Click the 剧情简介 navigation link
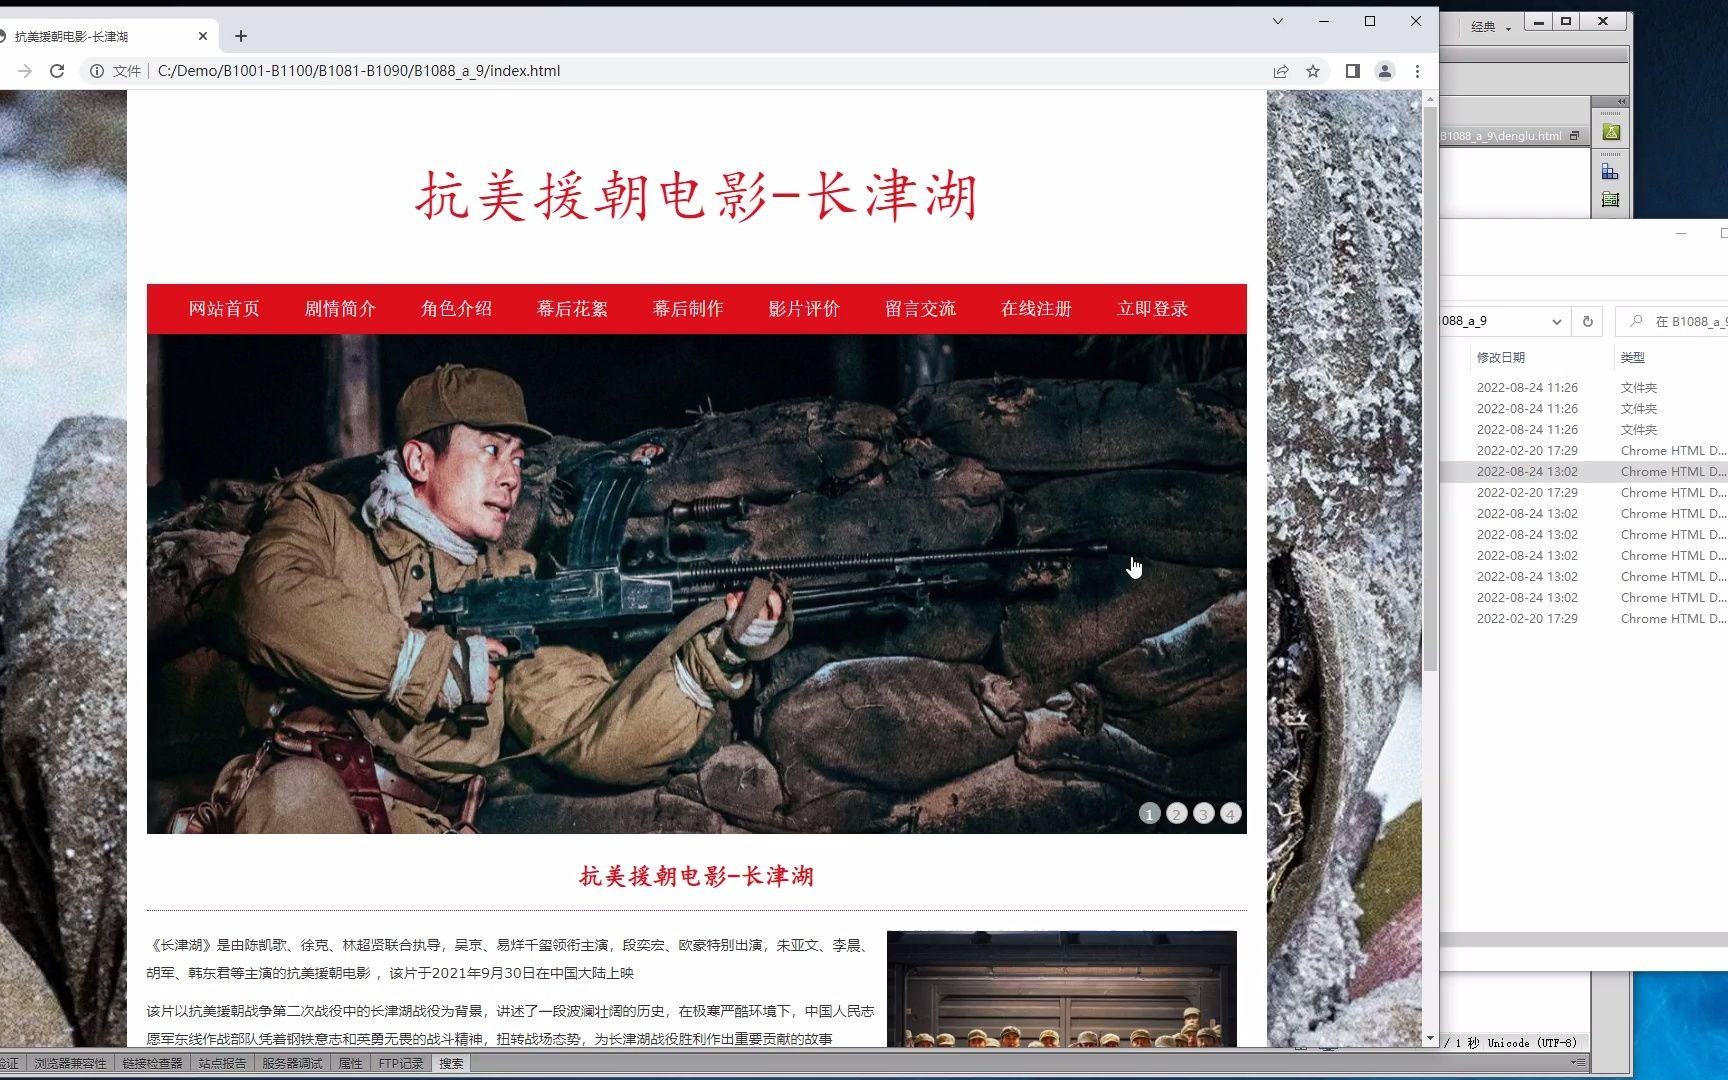The height and width of the screenshot is (1080, 1728). [x=340, y=309]
